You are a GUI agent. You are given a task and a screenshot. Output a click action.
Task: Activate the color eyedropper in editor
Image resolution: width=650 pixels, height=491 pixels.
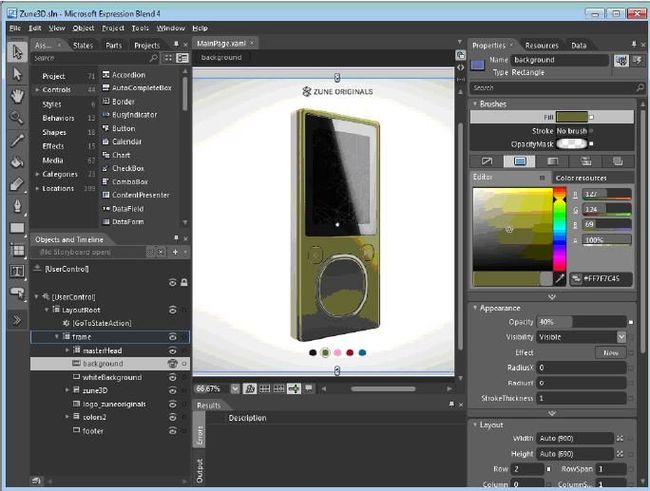pos(560,279)
